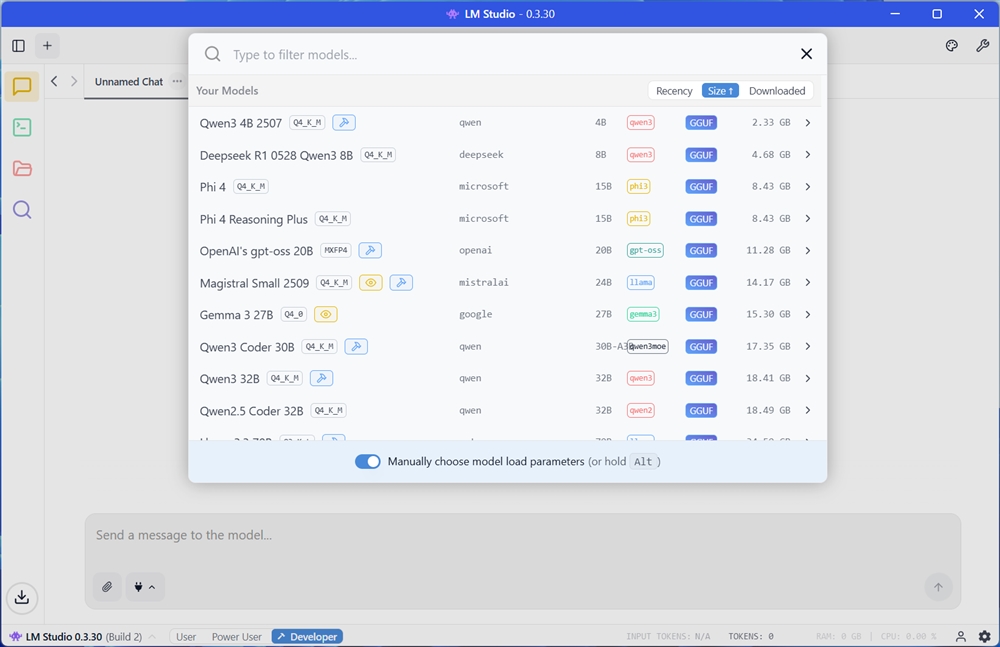Expand the Magistral Small 2509 chevron
This screenshot has height=647, width=1000.
(x=807, y=282)
